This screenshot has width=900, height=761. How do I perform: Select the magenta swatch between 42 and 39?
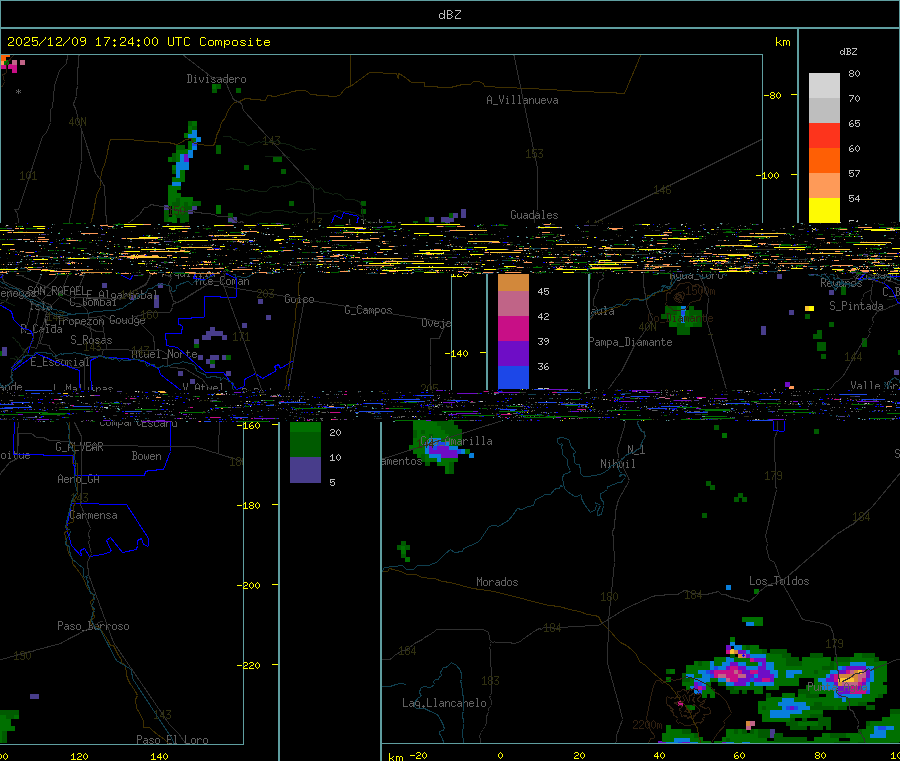513,328
